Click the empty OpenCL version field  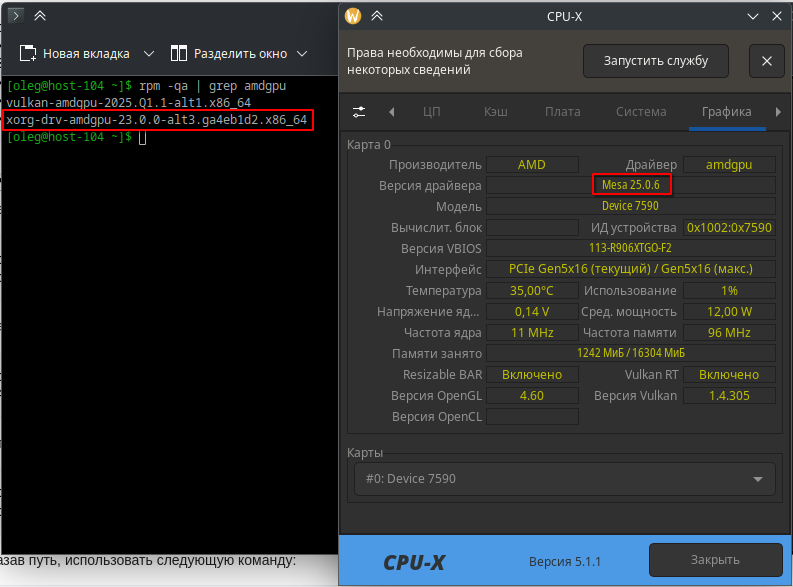(x=532, y=417)
